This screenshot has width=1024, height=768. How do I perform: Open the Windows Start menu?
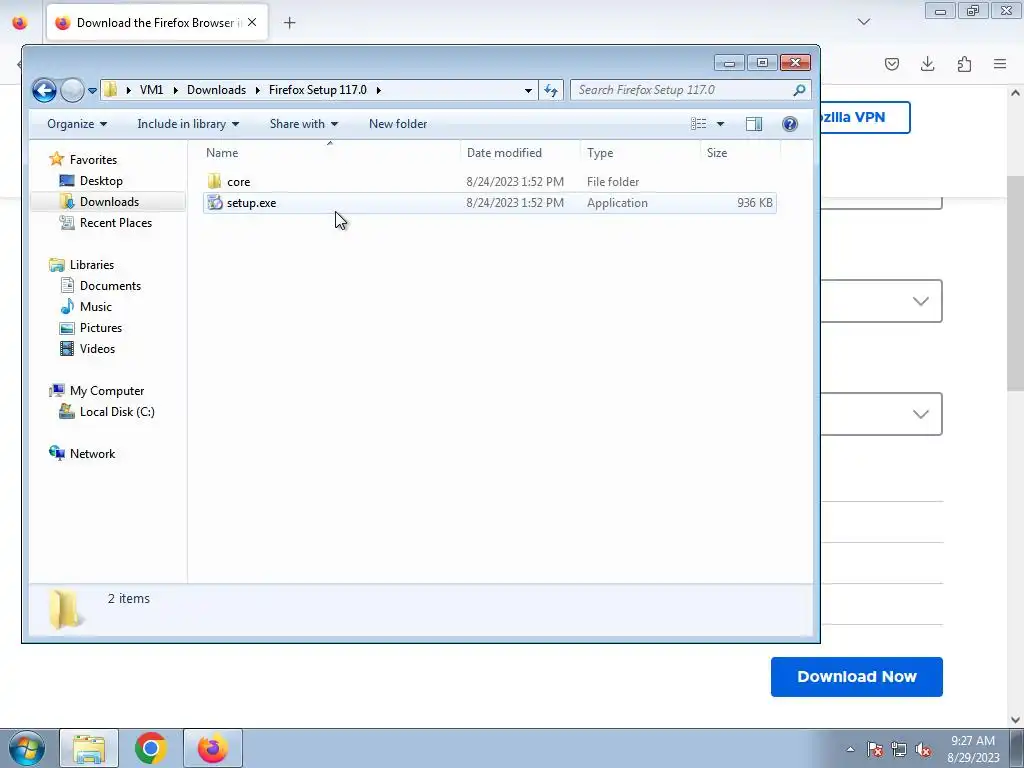(x=26, y=748)
